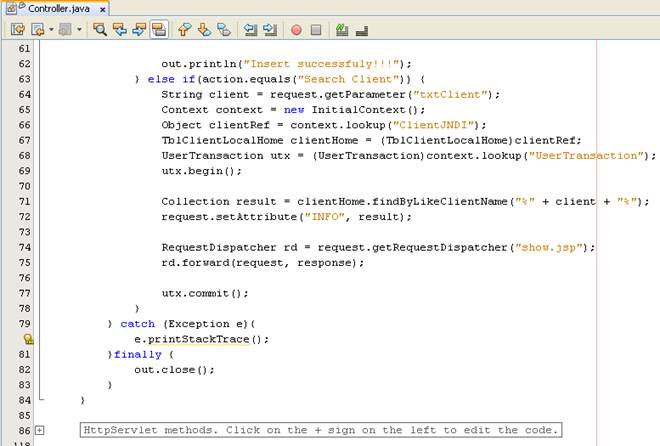Viewport: 660px width, 446px height.
Task: Click Find Previous Occurrence icon
Action: tap(120, 29)
